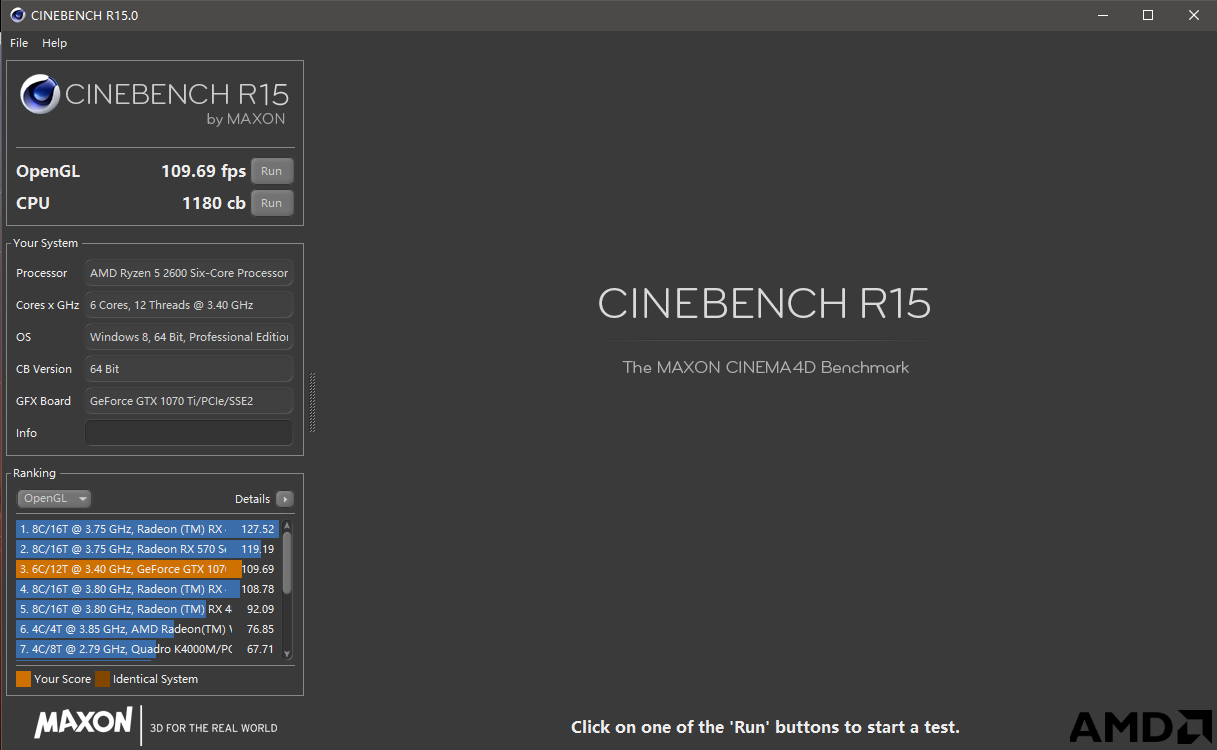Run the CPU benchmark test
This screenshot has width=1217, height=750.
pyautogui.click(x=272, y=203)
